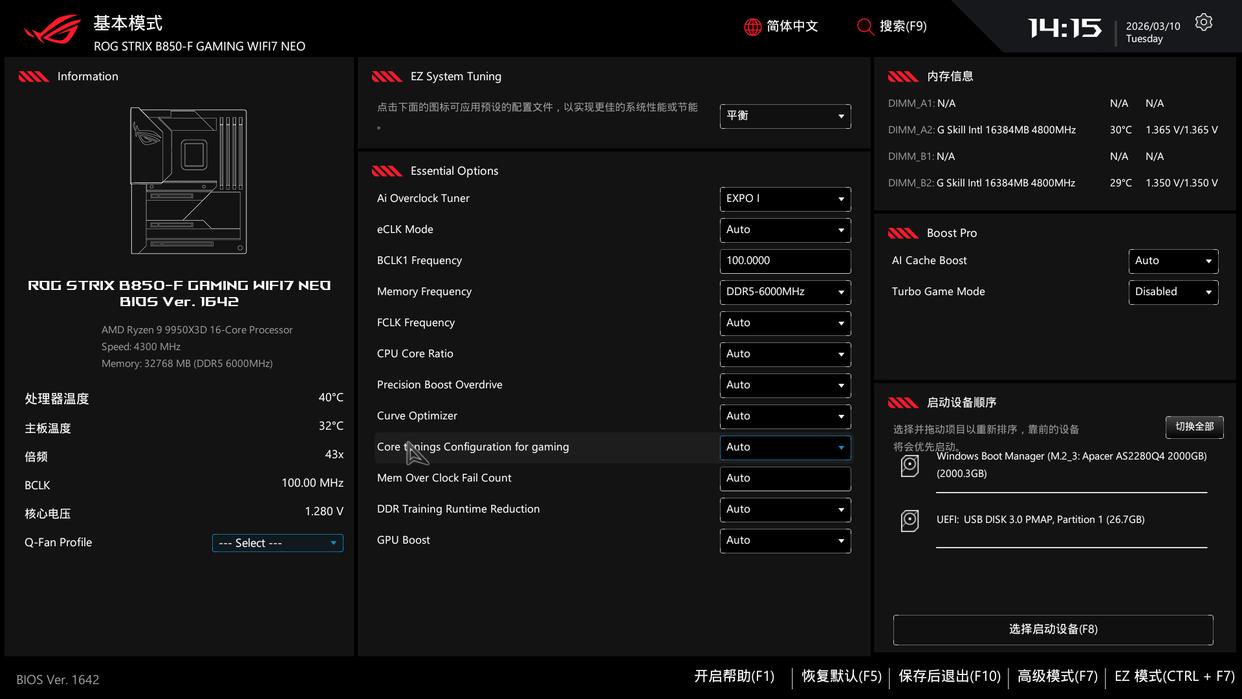Click the 14:15 clock display

pos(1065,28)
